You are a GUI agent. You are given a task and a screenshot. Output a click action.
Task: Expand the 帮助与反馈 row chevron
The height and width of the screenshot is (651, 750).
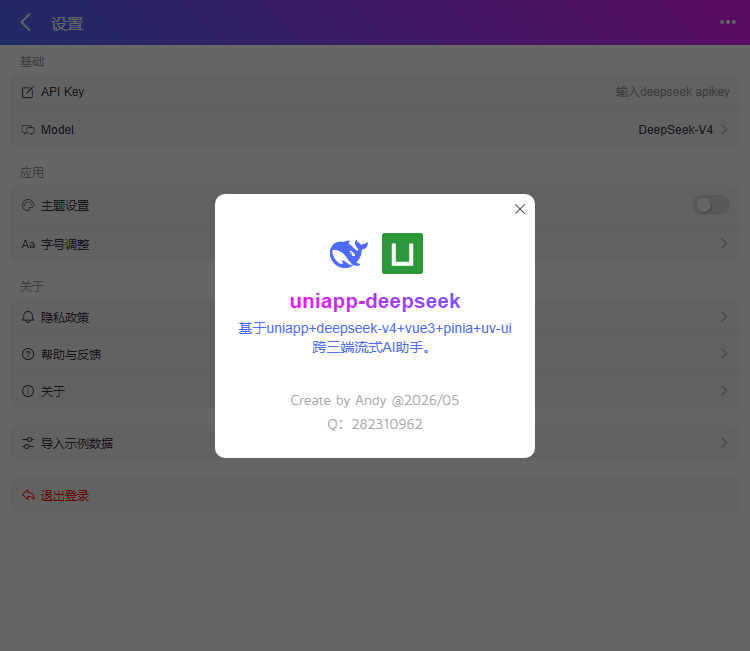(x=724, y=353)
